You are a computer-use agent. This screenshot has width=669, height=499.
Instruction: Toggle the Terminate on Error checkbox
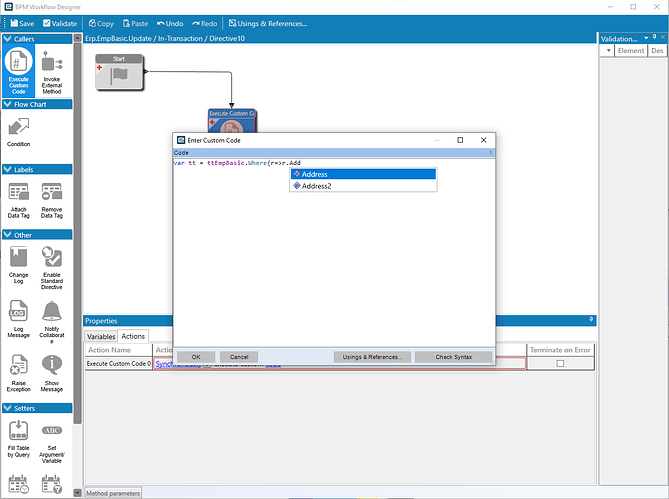click(560, 363)
